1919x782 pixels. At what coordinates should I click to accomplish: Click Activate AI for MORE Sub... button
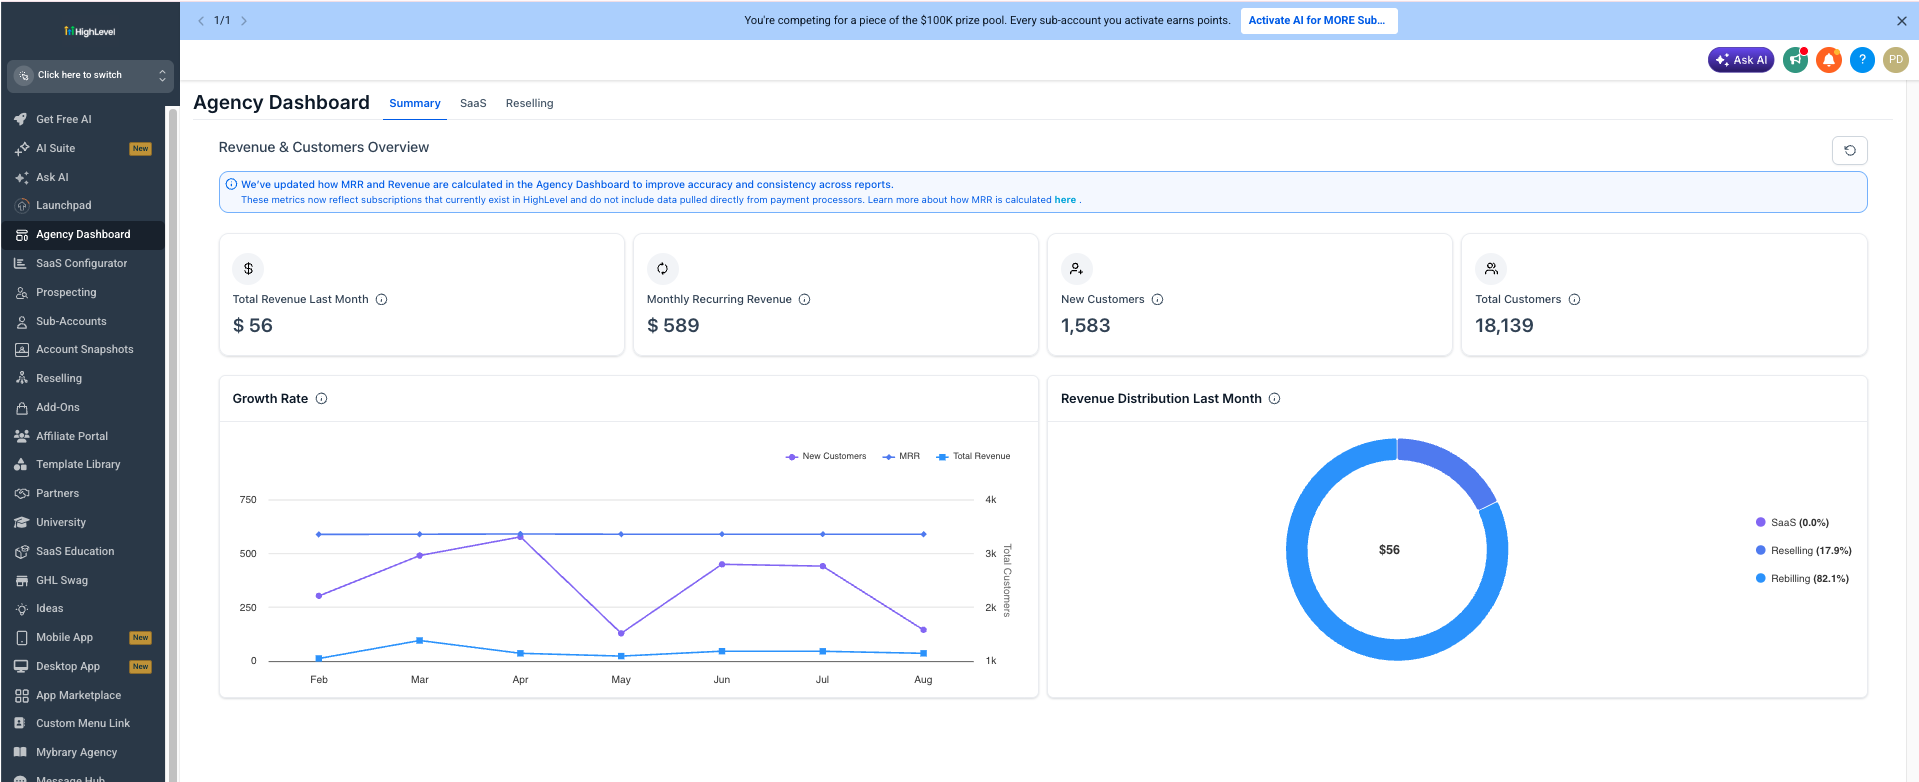pyautogui.click(x=1319, y=21)
